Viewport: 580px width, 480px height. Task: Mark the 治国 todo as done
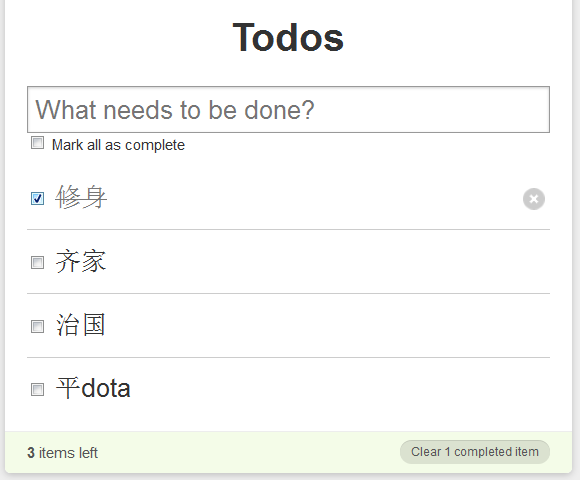click(37, 327)
